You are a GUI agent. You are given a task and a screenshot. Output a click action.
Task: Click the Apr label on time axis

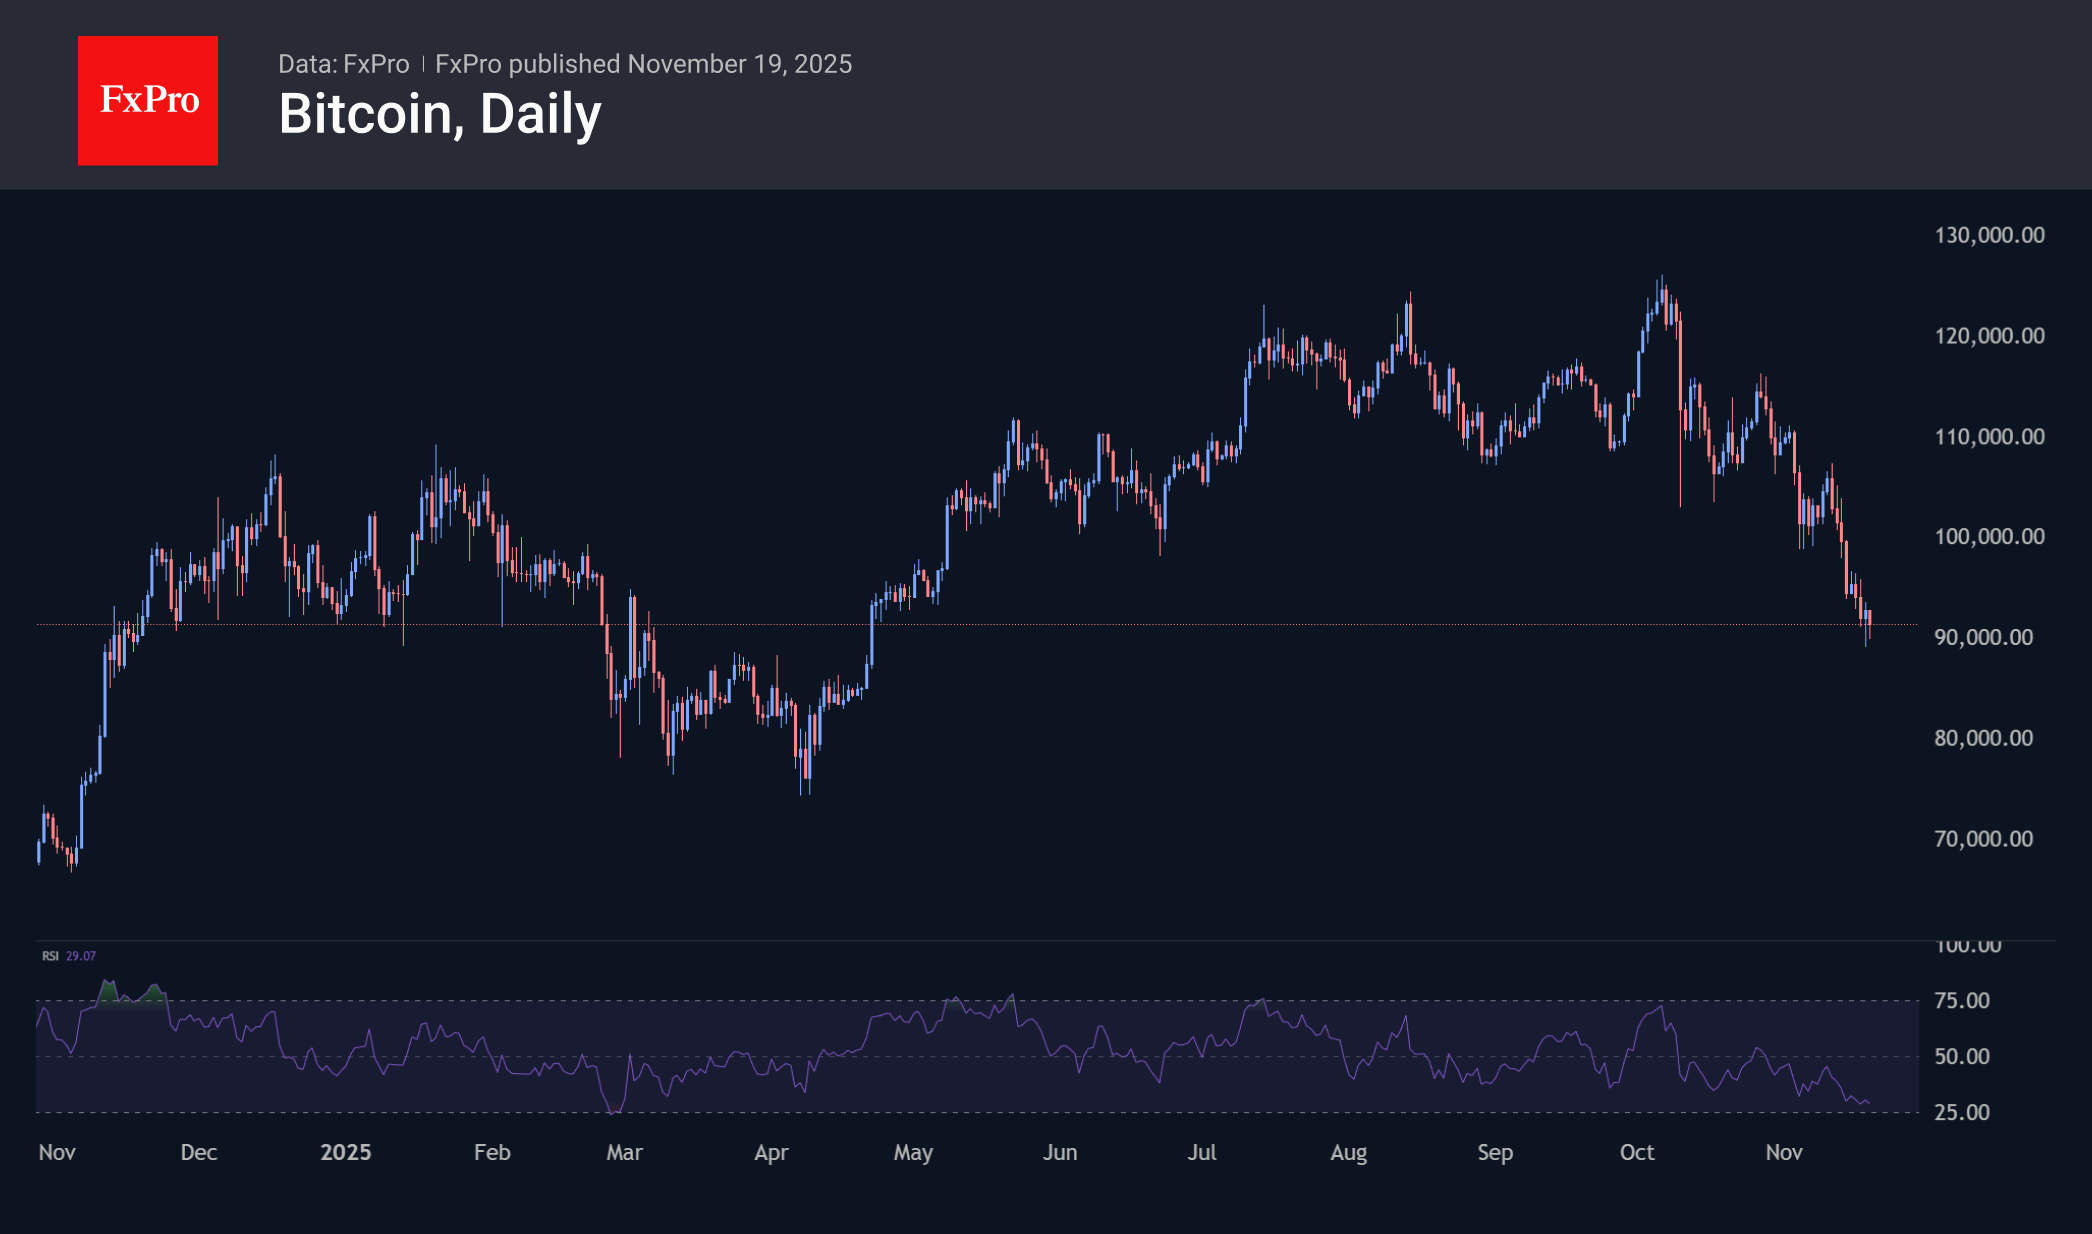pos(771,1153)
